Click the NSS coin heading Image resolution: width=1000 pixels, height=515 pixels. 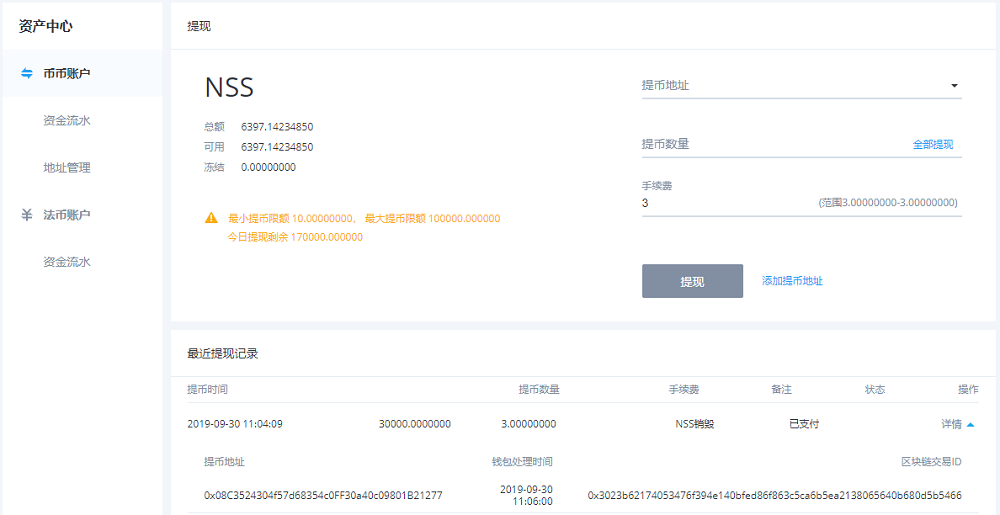pyautogui.click(x=229, y=87)
